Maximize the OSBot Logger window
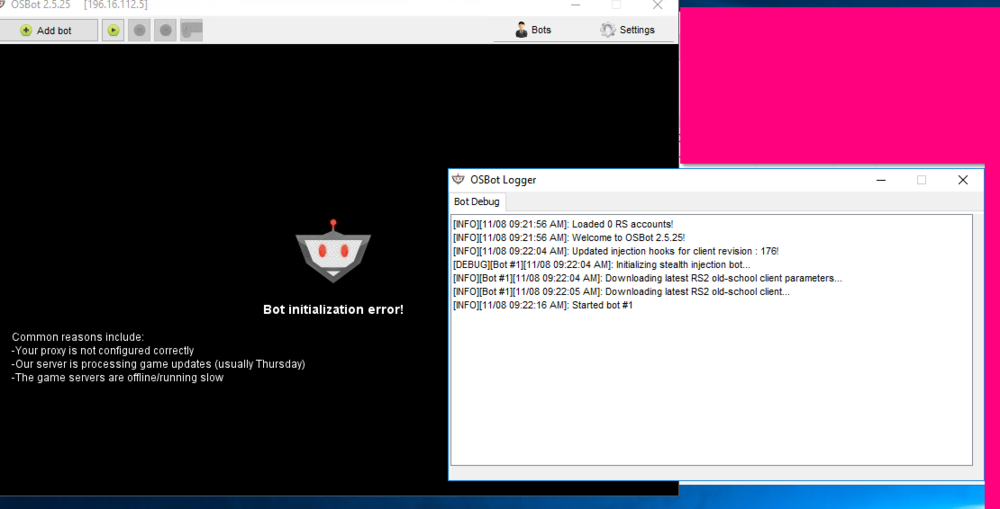This screenshot has height=509, width=1000. click(x=922, y=180)
